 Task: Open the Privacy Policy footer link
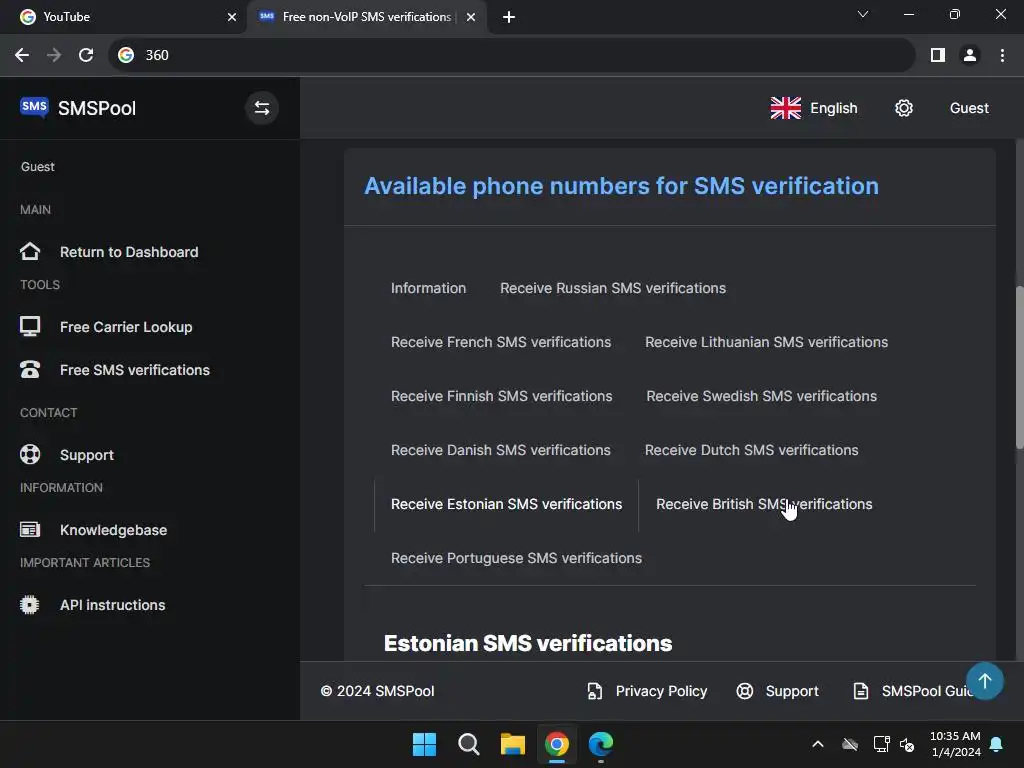coord(660,691)
